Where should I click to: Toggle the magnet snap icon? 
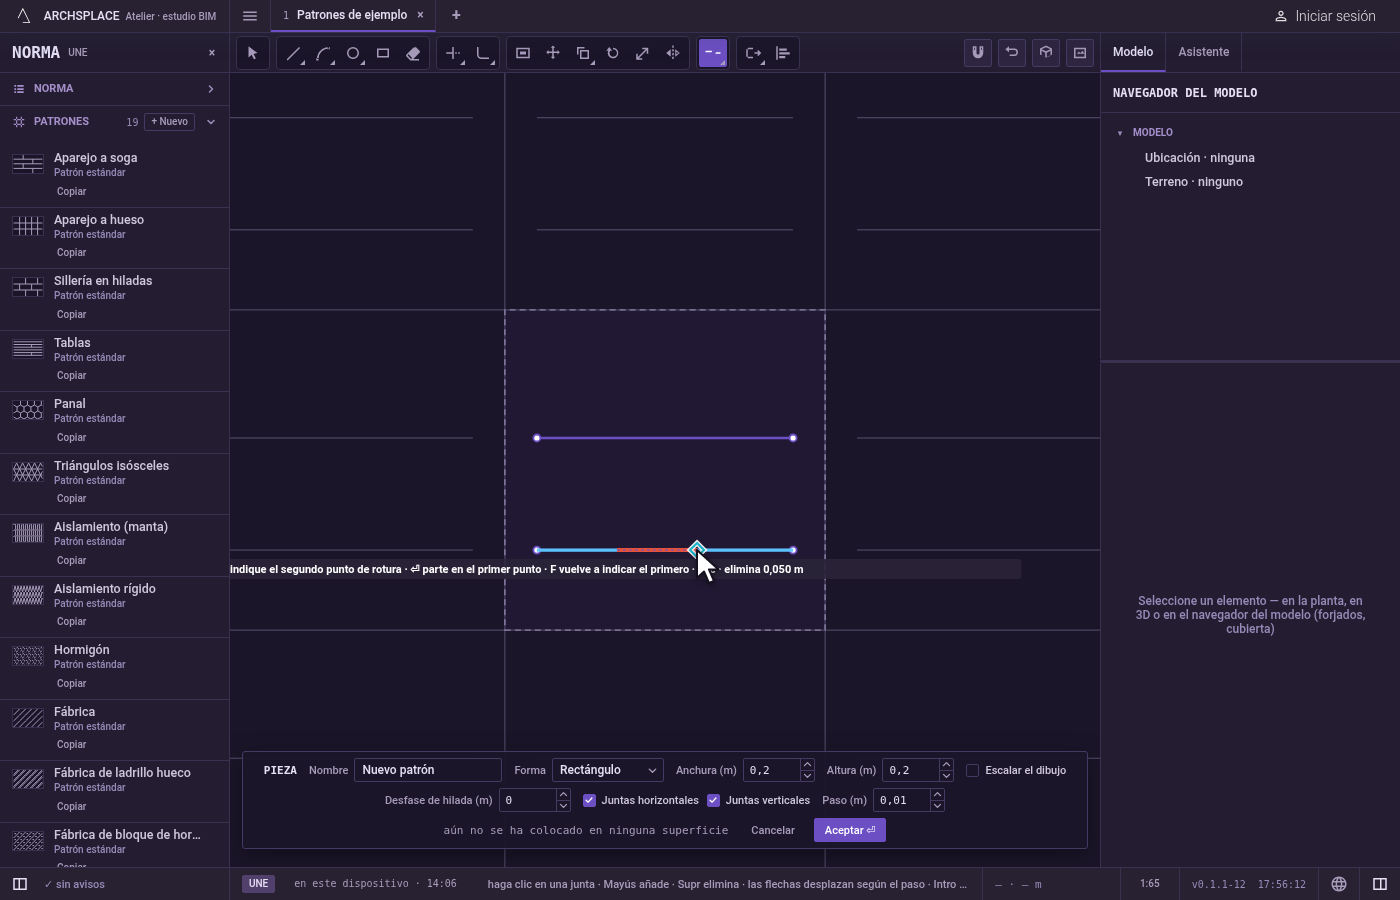point(978,53)
